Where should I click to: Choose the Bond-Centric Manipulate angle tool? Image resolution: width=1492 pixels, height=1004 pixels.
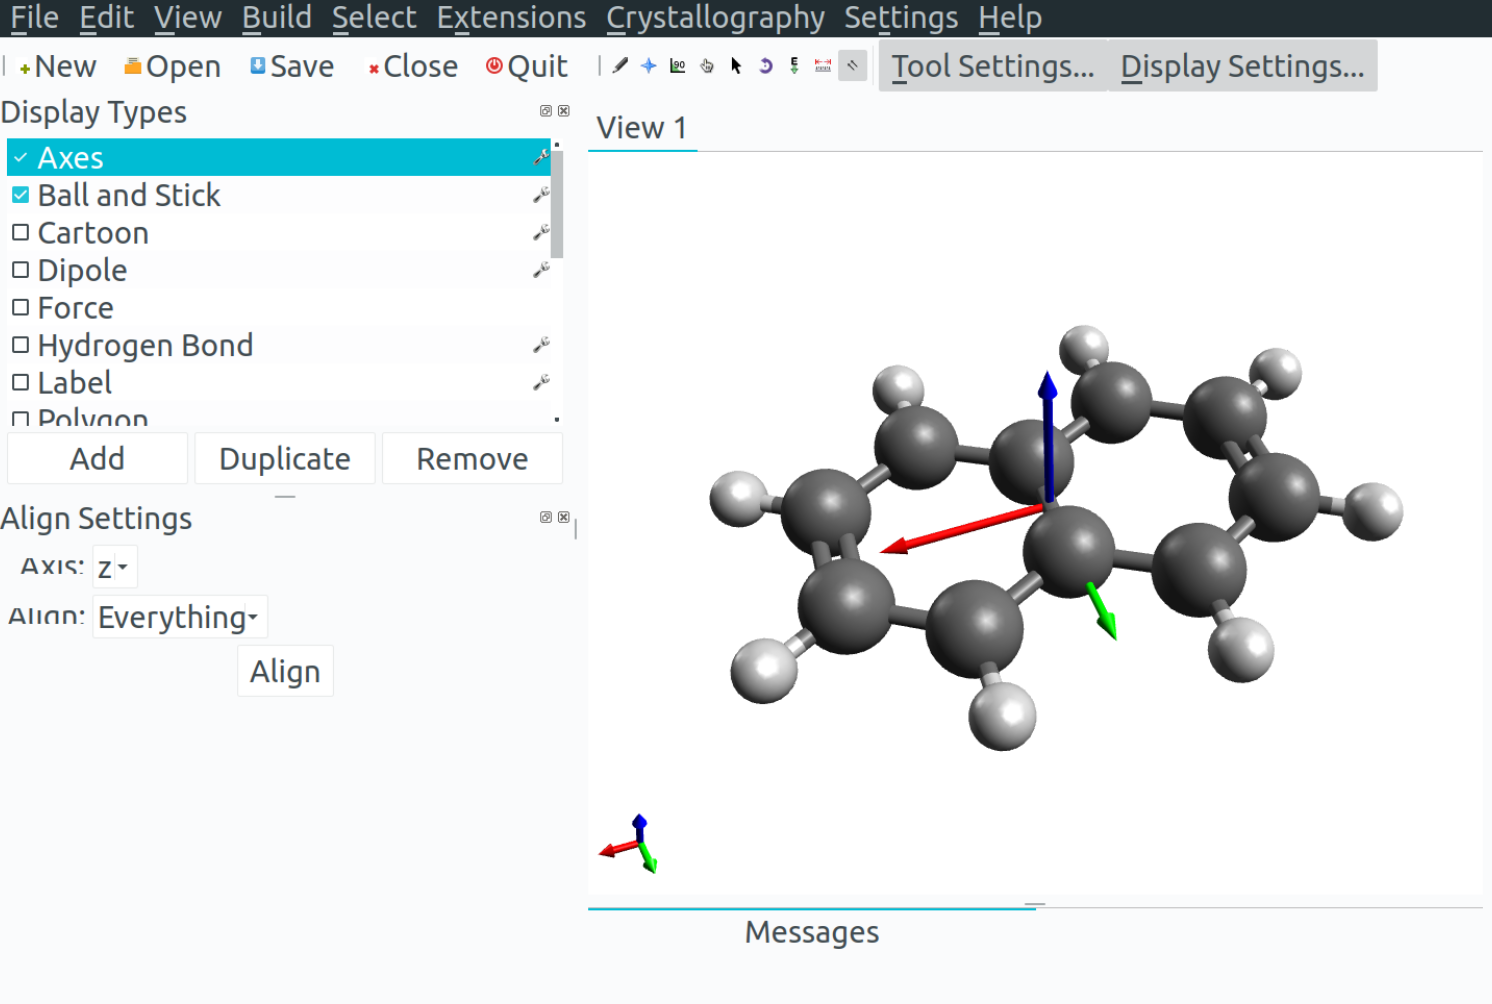point(678,66)
